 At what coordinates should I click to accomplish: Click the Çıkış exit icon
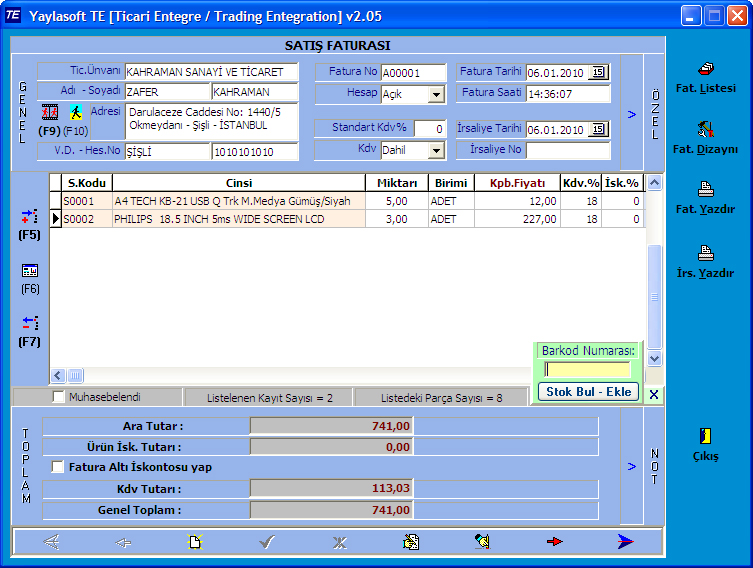click(x=705, y=436)
